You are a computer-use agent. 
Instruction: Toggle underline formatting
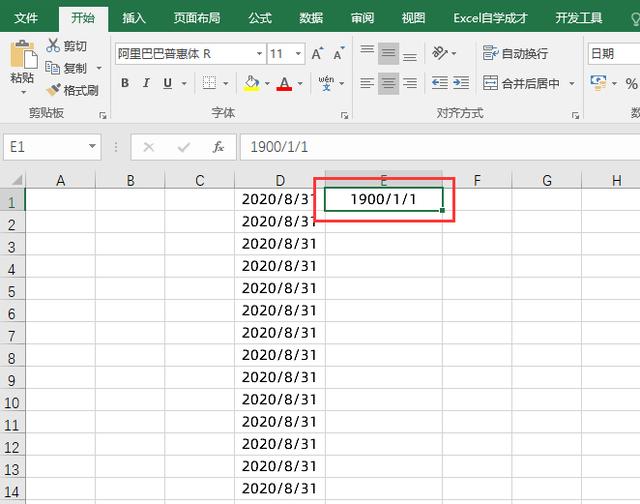point(167,83)
